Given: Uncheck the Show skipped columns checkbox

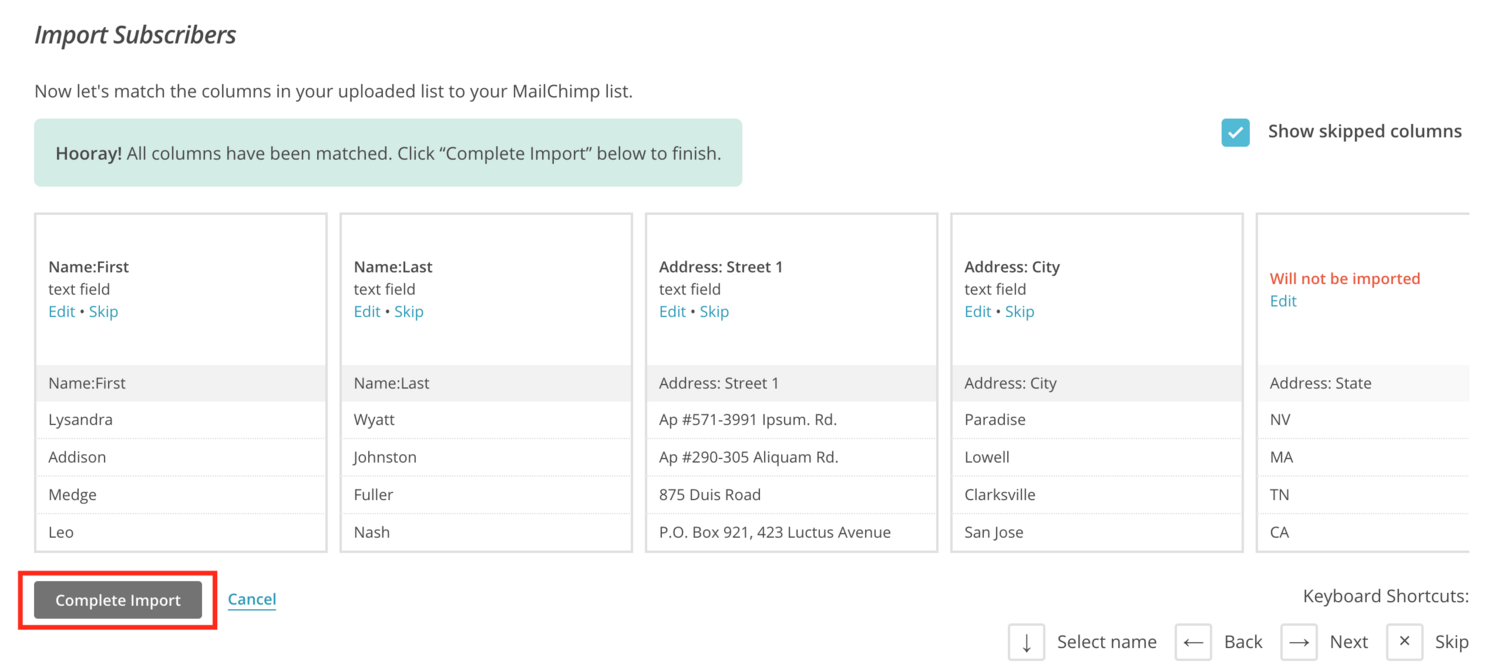Looking at the screenshot, I should click(1235, 132).
